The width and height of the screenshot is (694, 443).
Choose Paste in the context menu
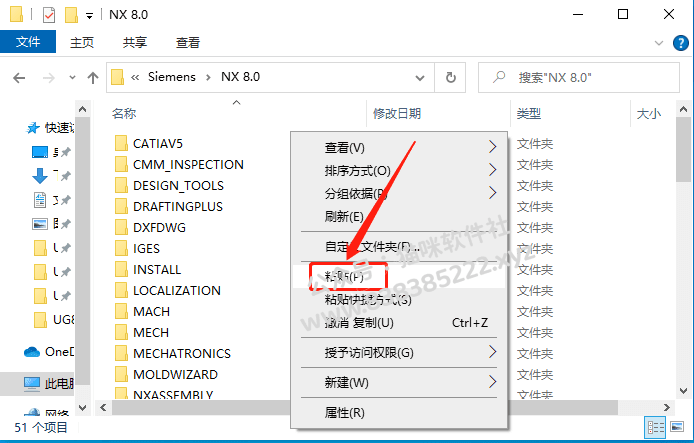coord(399,277)
